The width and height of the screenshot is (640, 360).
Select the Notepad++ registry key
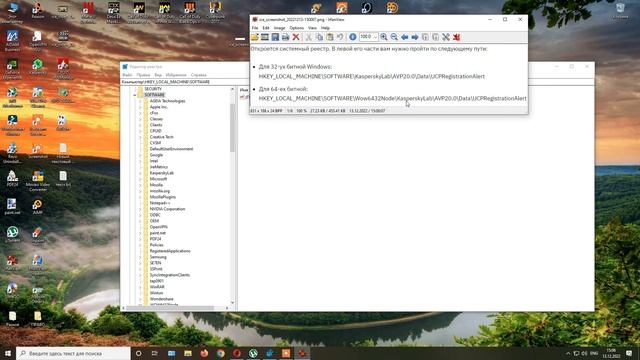click(160, 203)
